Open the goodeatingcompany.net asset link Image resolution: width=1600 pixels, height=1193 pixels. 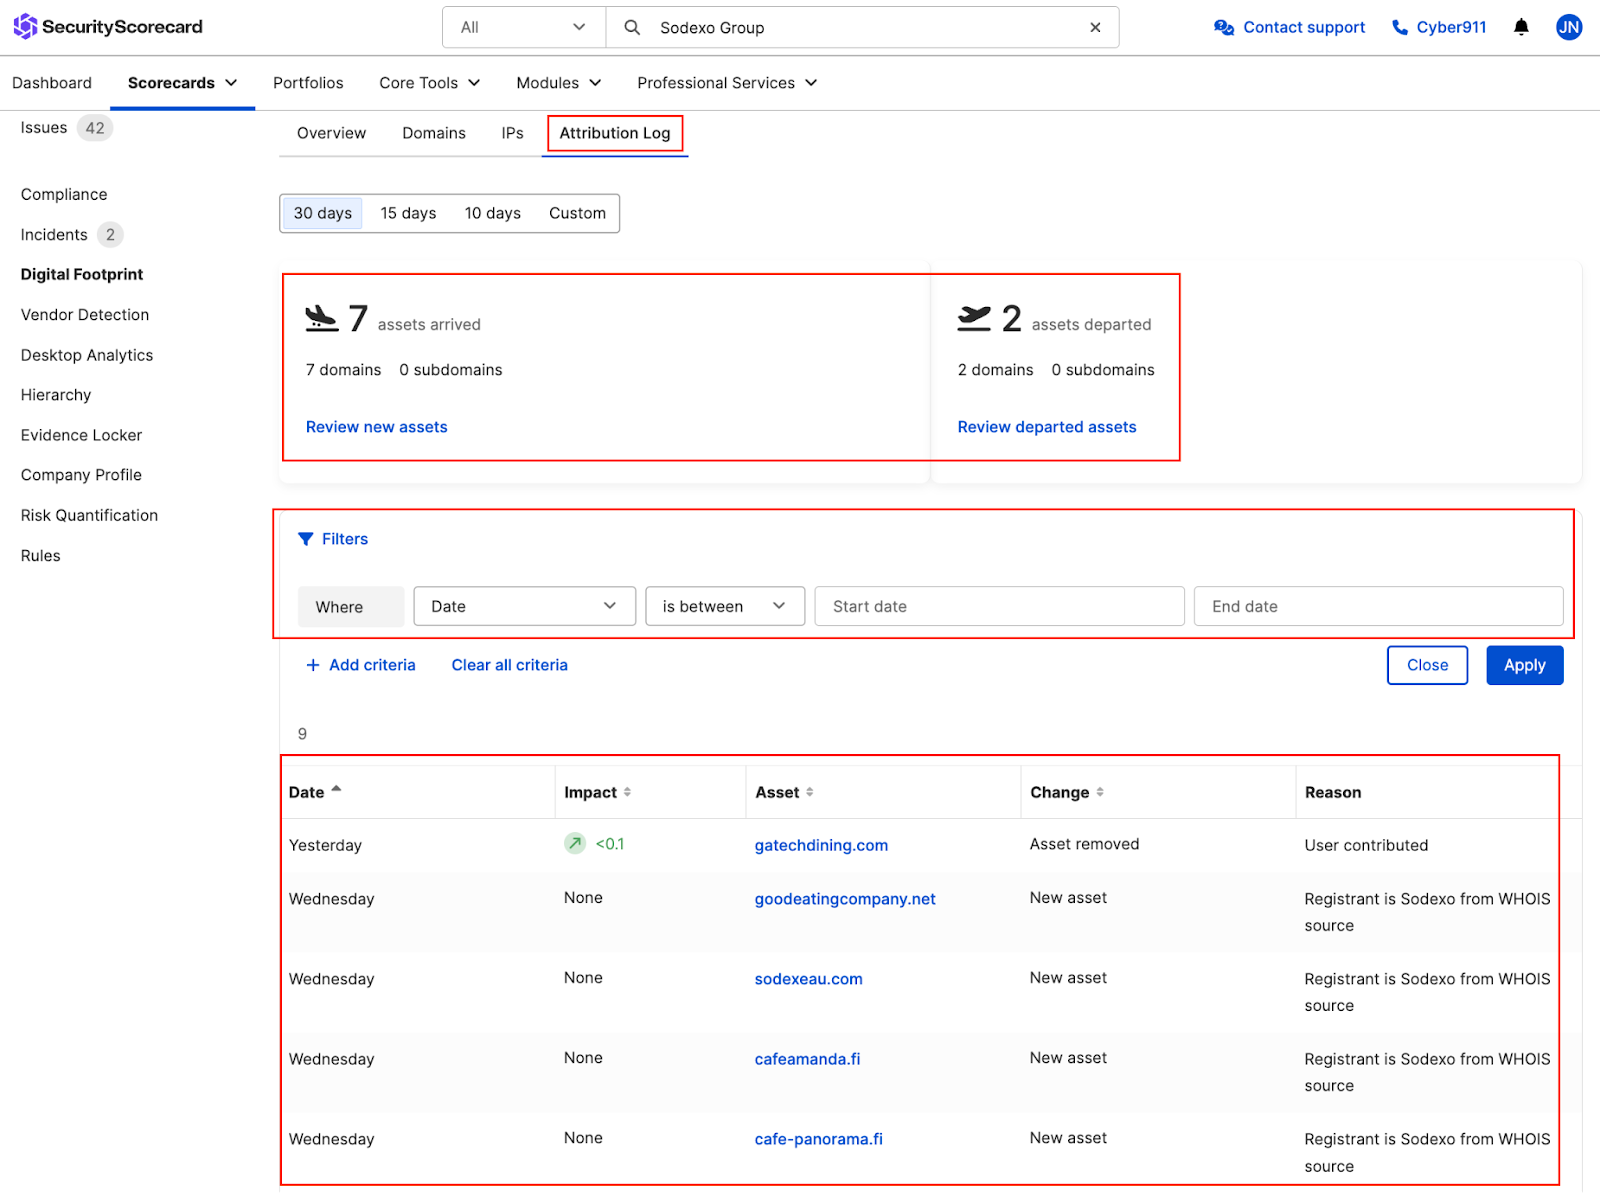click(845, 899)
